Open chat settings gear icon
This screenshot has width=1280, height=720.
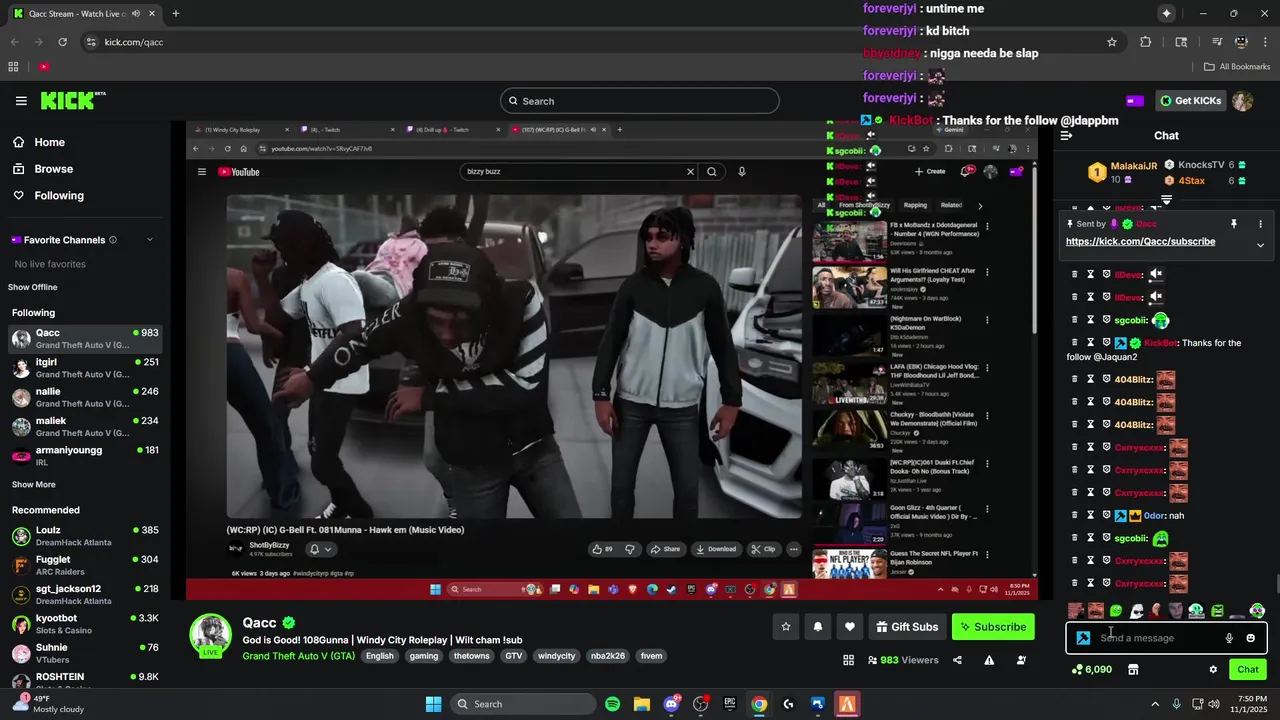click(x=1213, y=670)
